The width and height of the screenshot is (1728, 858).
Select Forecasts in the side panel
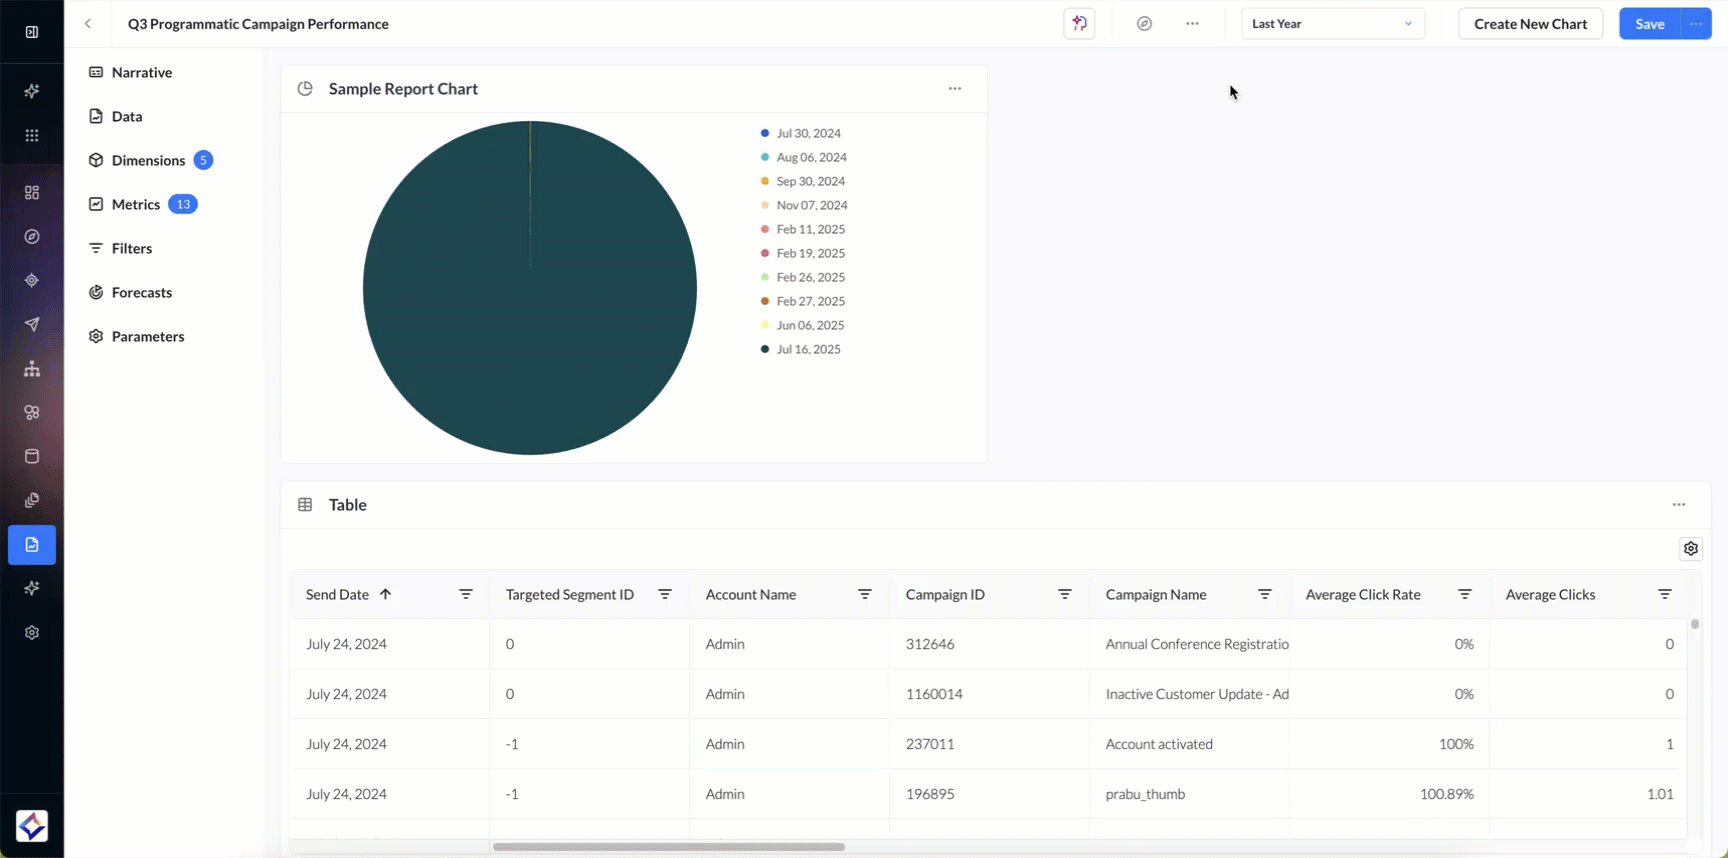click(141, 292)
